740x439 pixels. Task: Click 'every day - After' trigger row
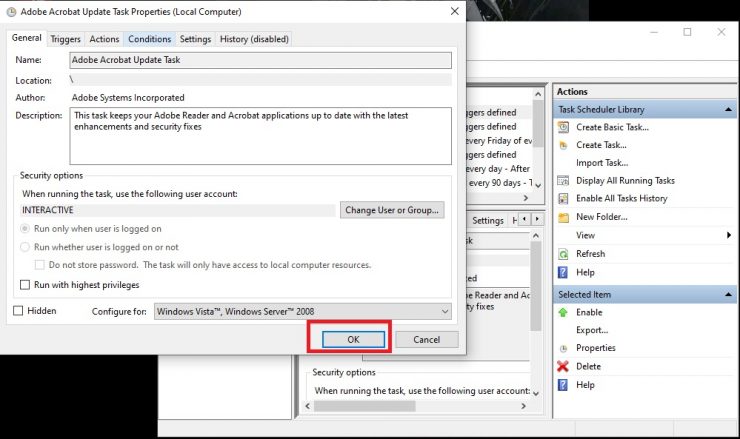[499, 169]
